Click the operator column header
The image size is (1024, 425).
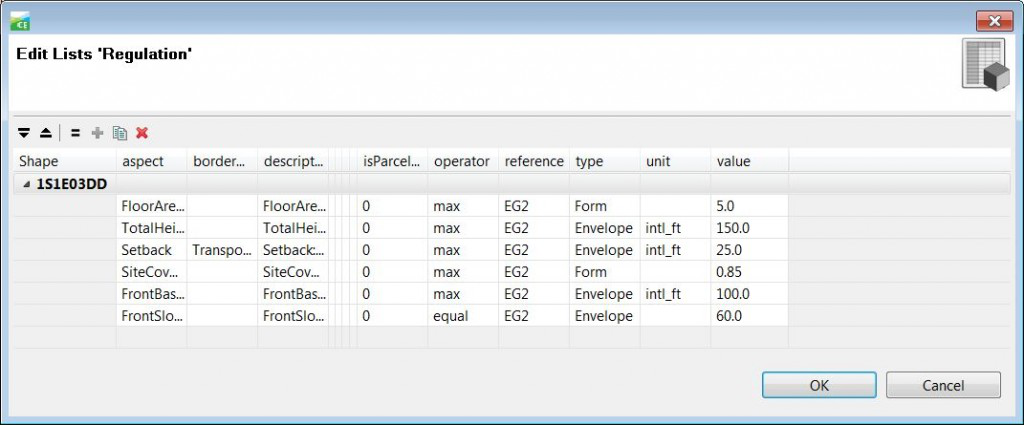(x=463, y=161)
